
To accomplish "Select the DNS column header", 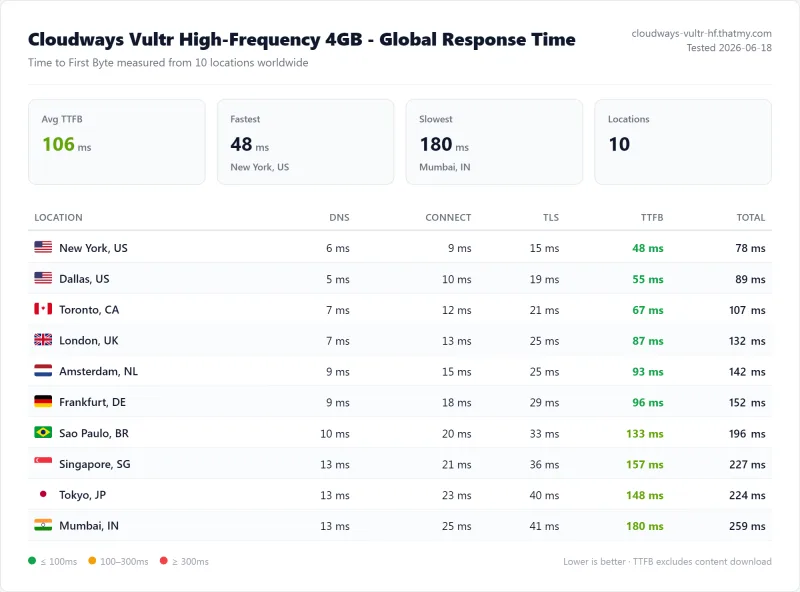I will 339,217.
